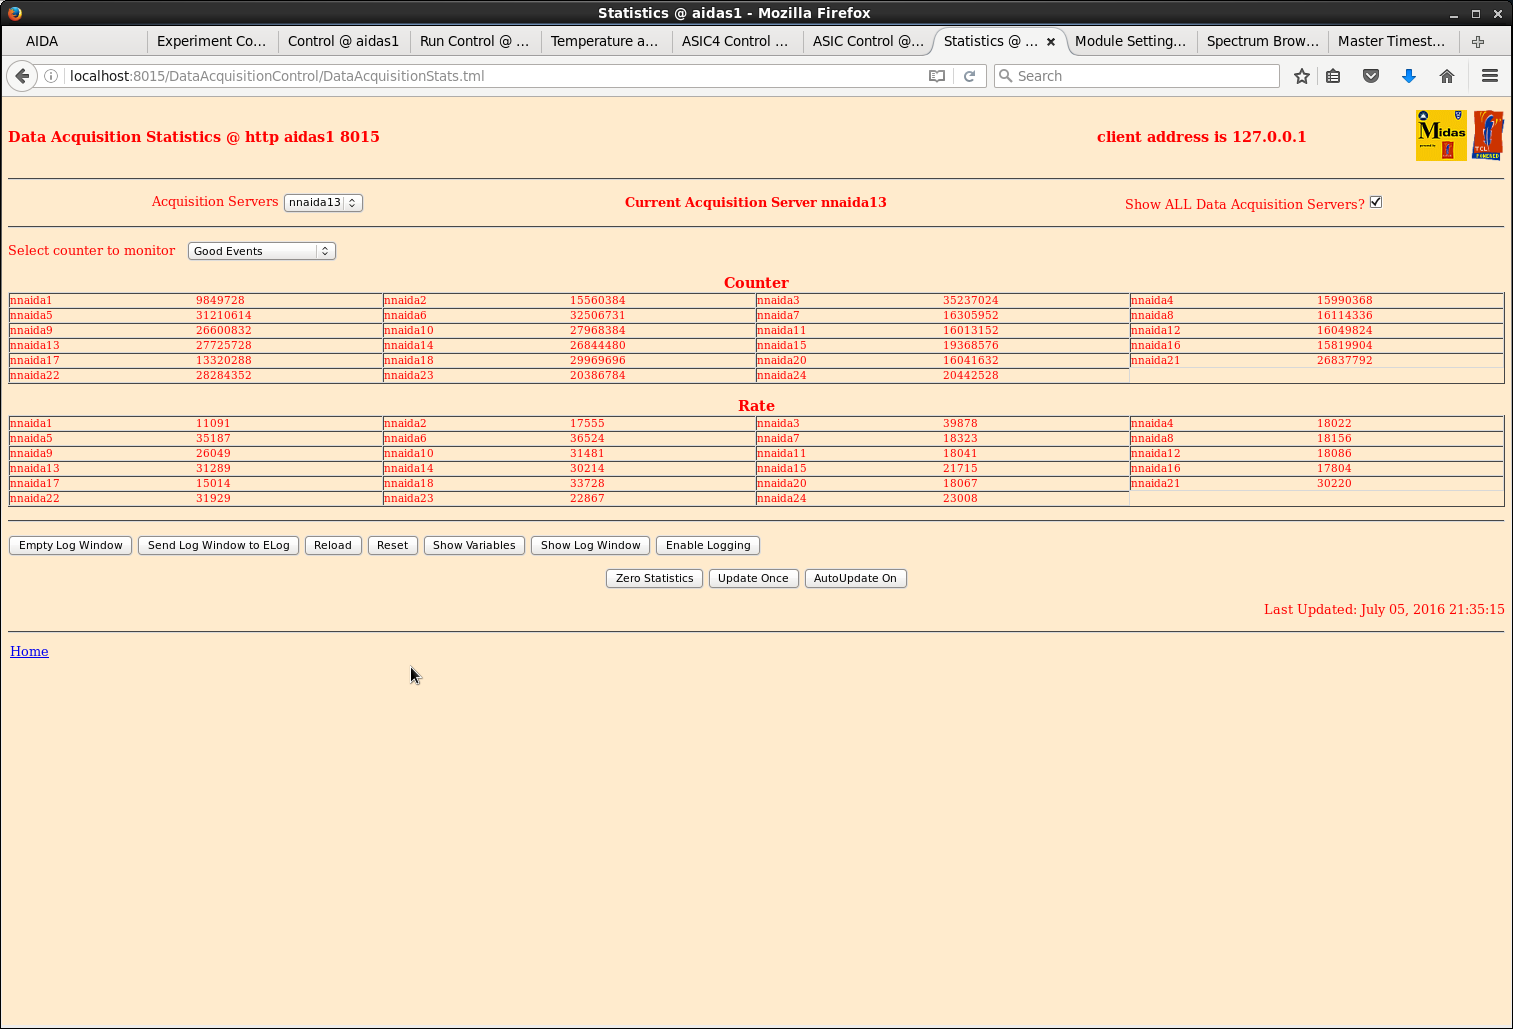Viewport: 1513px width, 1029px height.
Task: Click the Update Once button
Action: [x=753, y=578]
